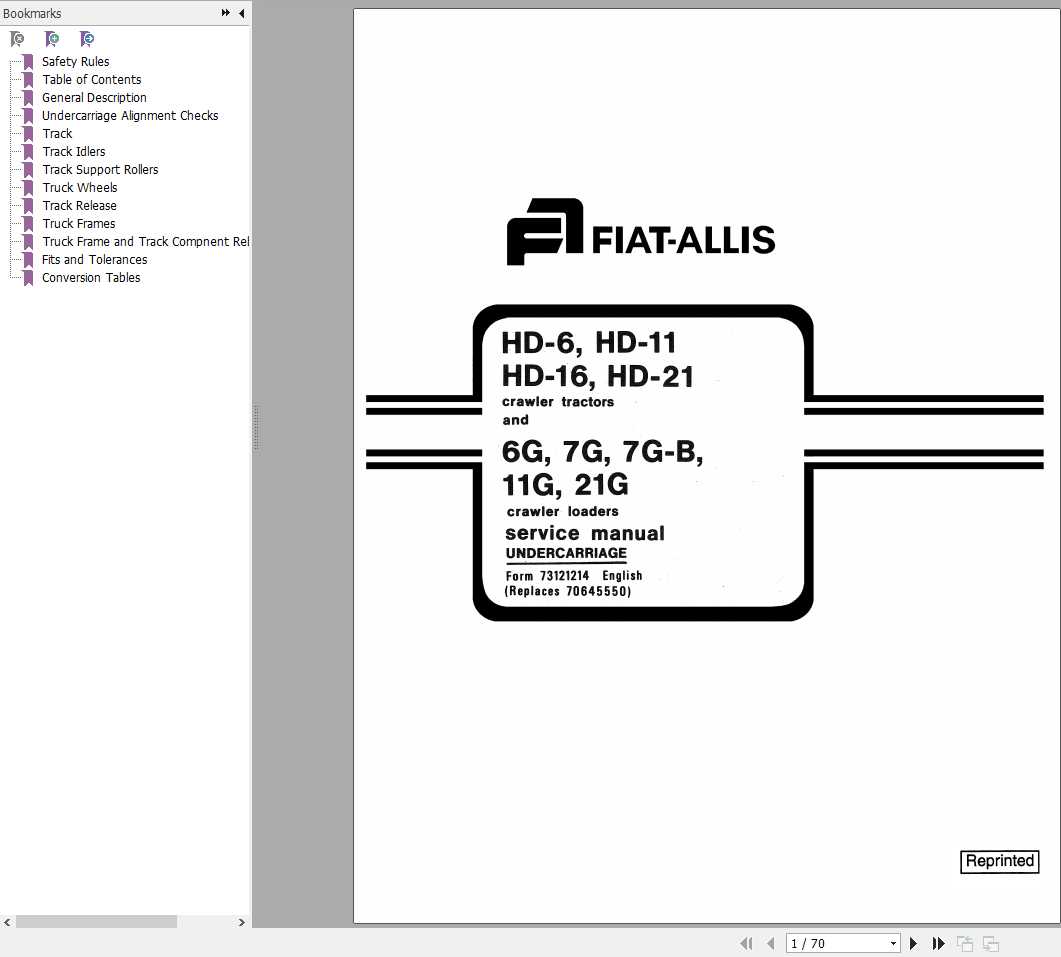Click the '(Replaces 70645550)' line
1061x957 pixels.
(x=568, y=592)
